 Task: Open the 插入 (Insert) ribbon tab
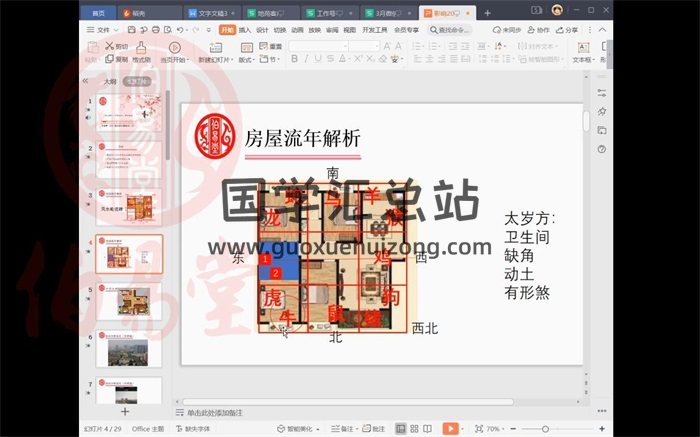coord(245,30)
